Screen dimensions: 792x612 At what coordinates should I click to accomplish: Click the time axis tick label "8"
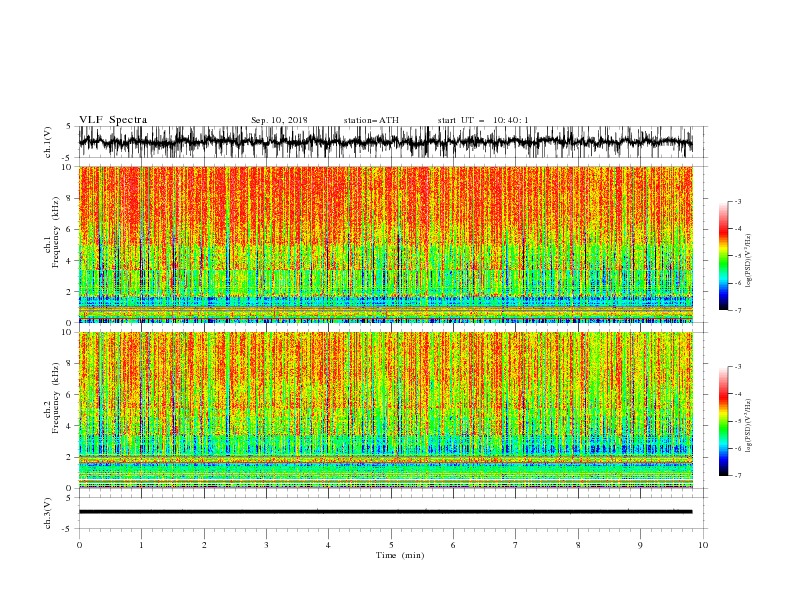pyautogui.click(x=578, y=545)
